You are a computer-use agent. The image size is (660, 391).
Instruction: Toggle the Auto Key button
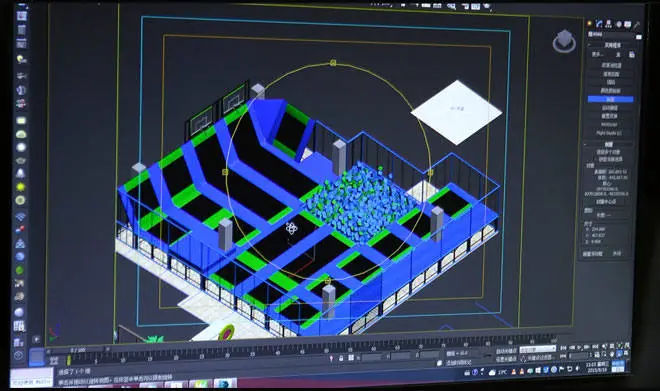pyautogui.click(x=506, y=351)
